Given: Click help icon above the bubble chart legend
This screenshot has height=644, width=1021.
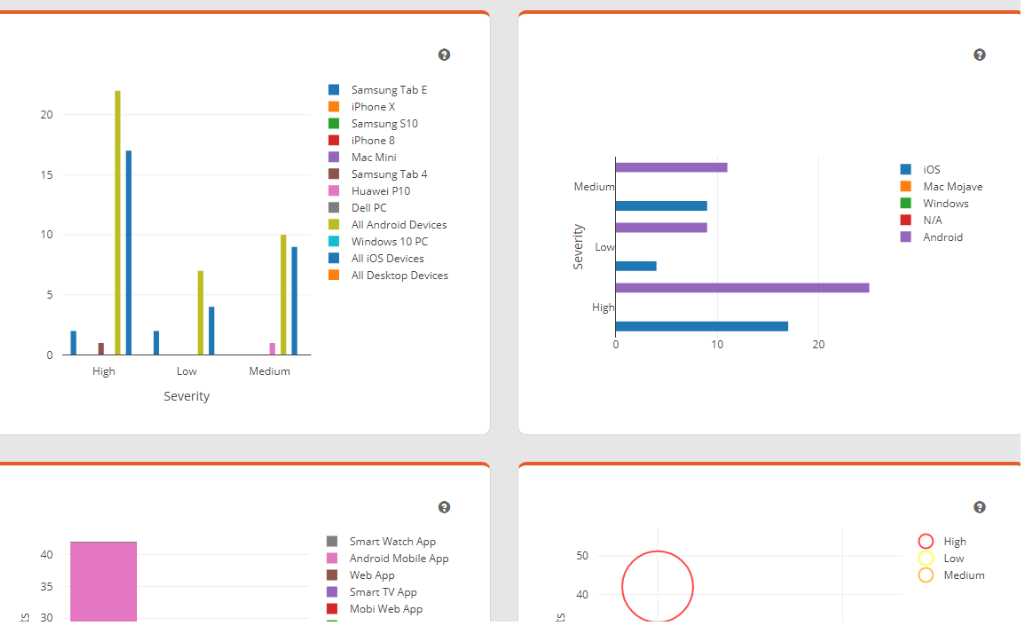Looking at the screenshot, I should click(x=979, y=507).
